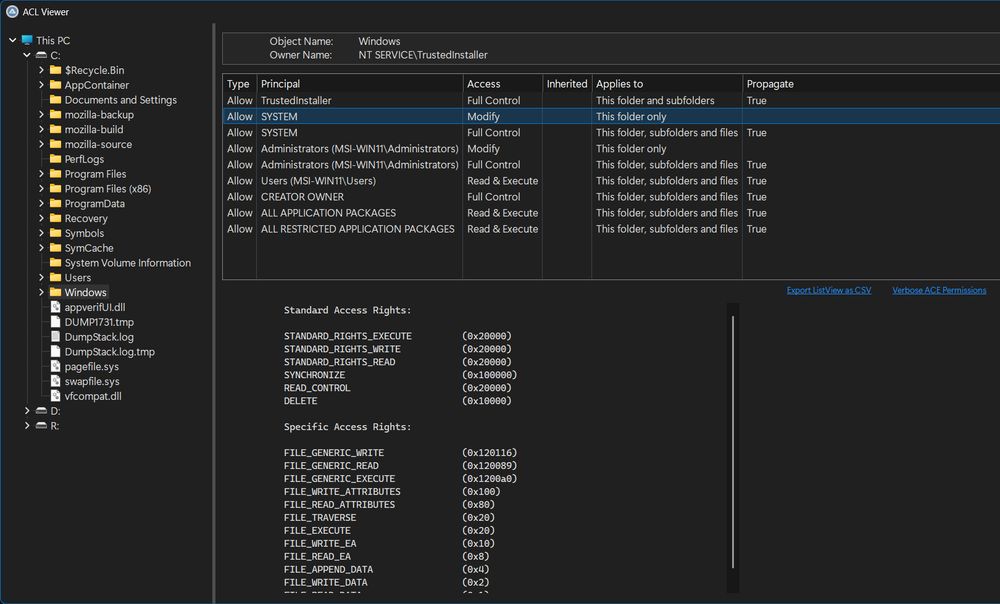
Task: Expand the R: drive node
Action: (x=27, y=425)
